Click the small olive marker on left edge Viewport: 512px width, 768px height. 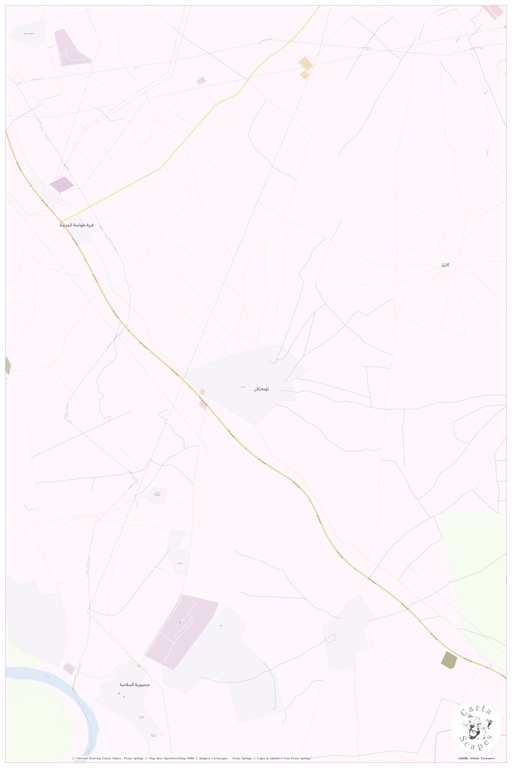pyautogui.click(x=8, y=365)
